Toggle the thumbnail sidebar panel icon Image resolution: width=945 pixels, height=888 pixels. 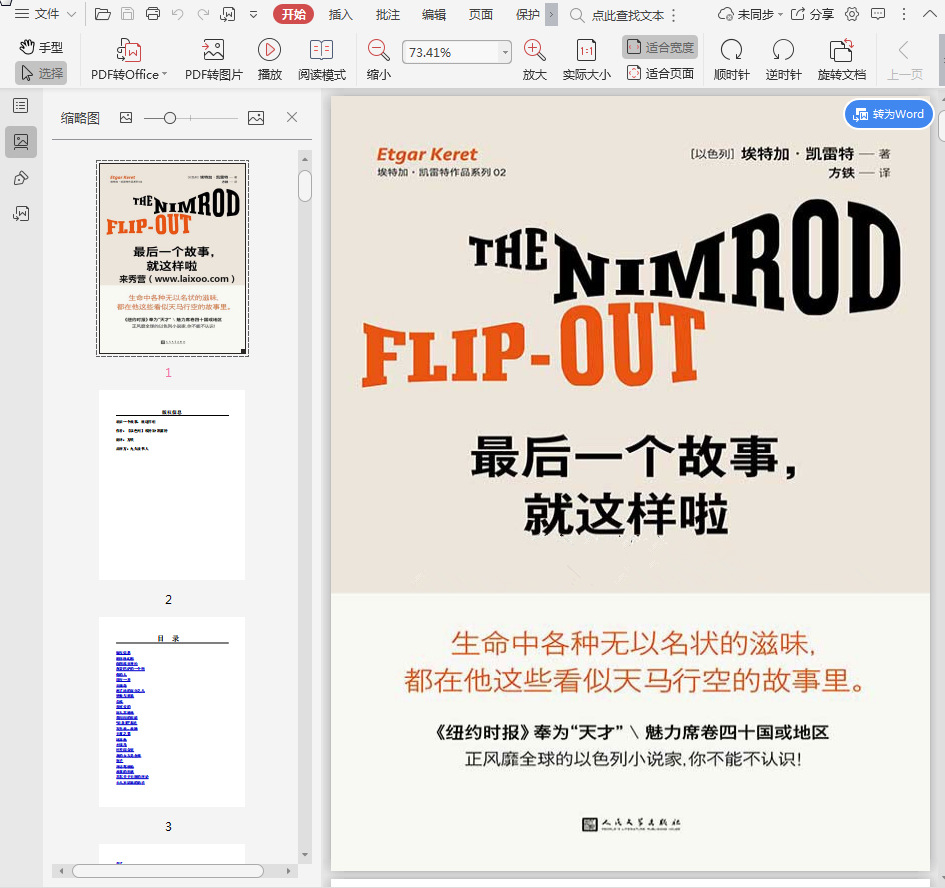[x=21, y=142]
